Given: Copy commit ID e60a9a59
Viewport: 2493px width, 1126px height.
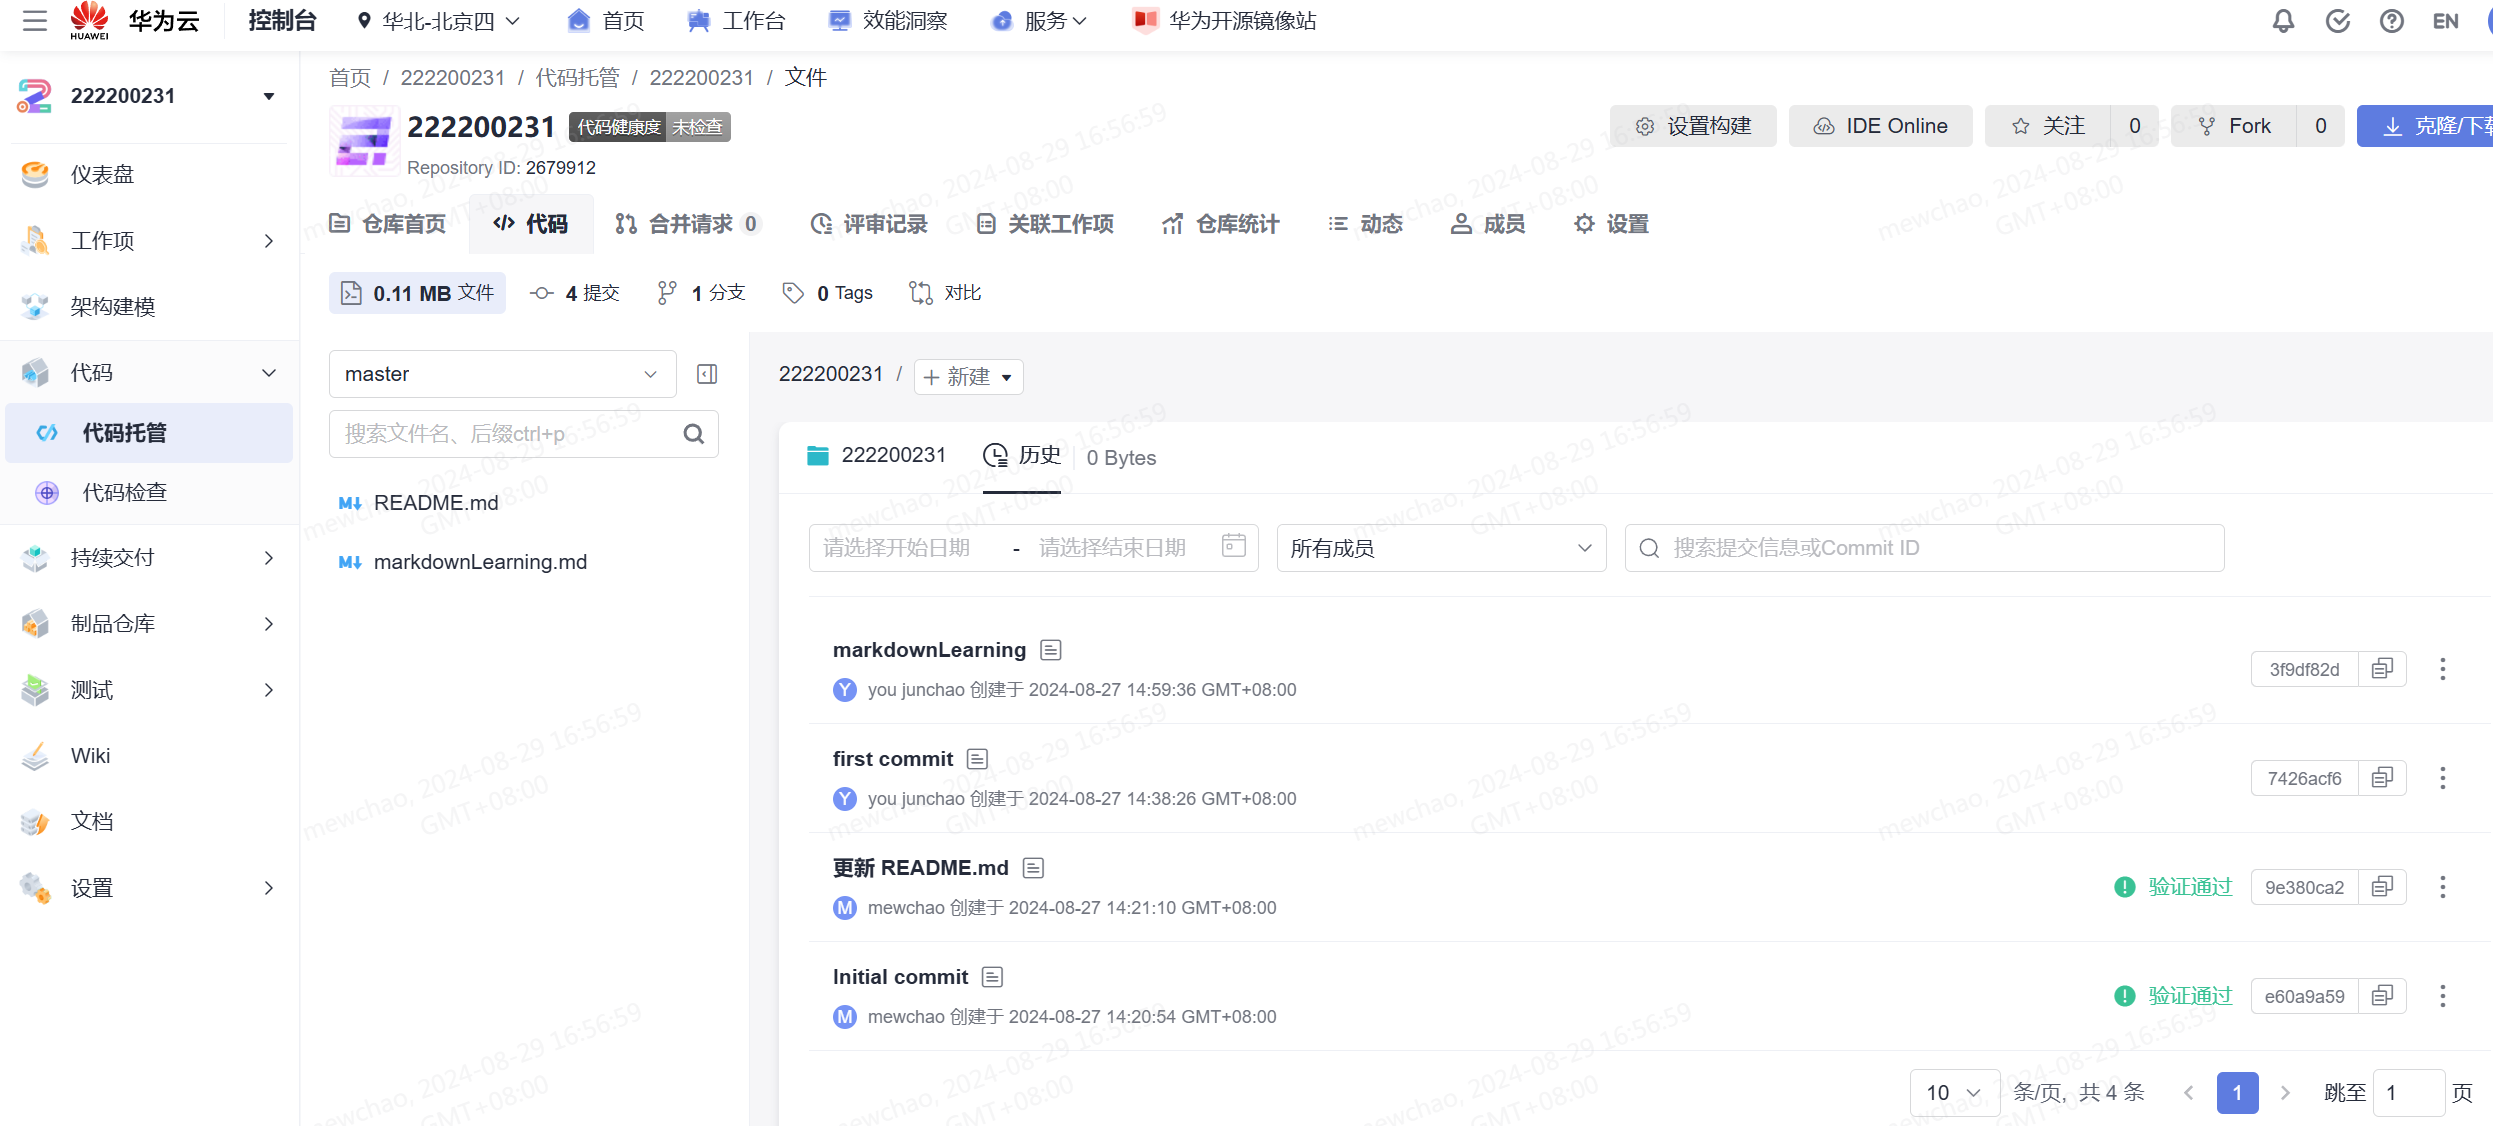Looking at the screenshot, I should tap(2382, 996).
